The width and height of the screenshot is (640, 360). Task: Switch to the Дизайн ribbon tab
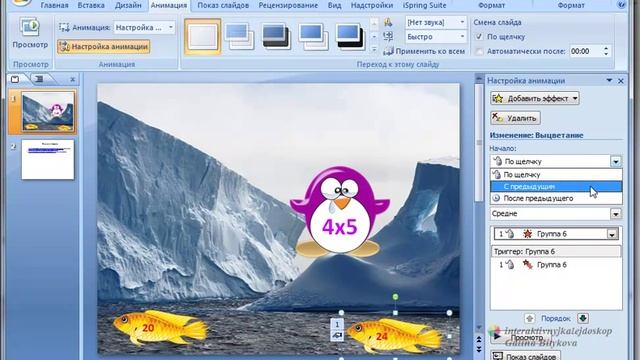128,5
